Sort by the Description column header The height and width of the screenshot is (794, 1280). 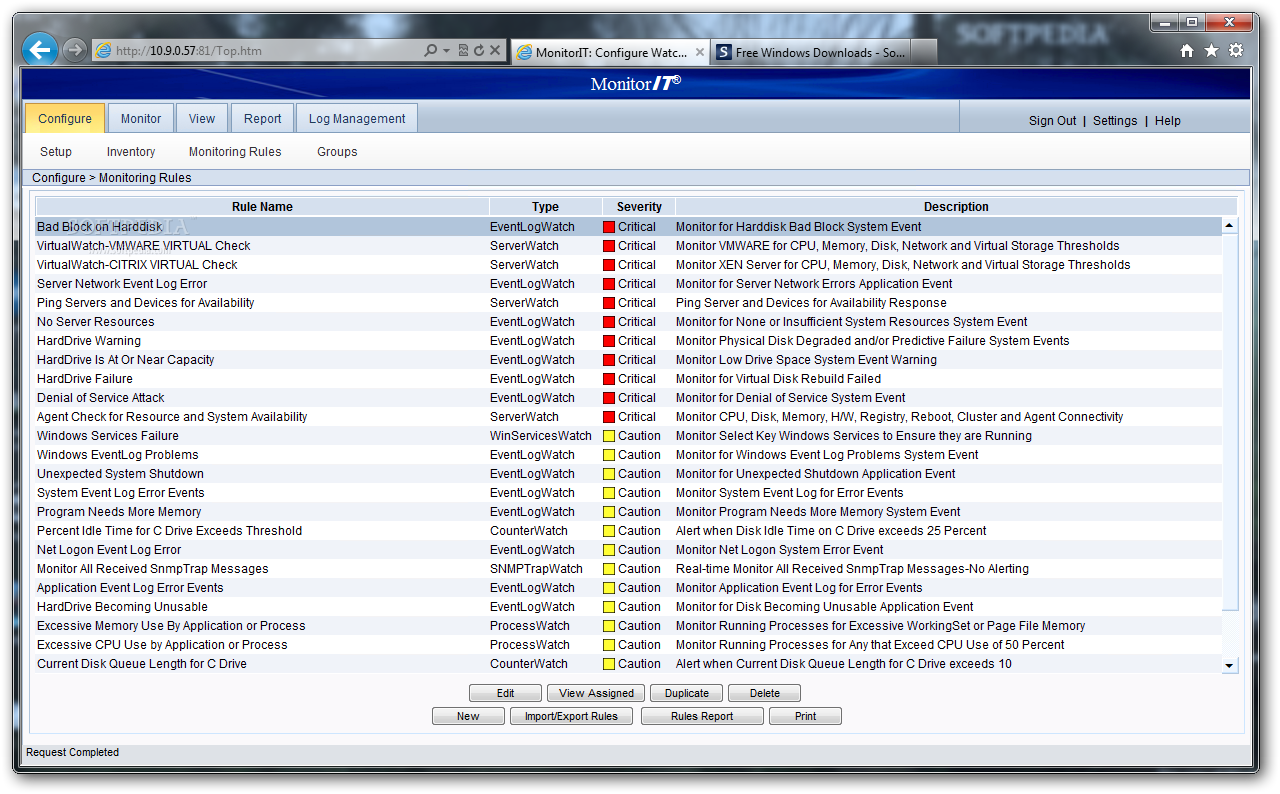956,207
